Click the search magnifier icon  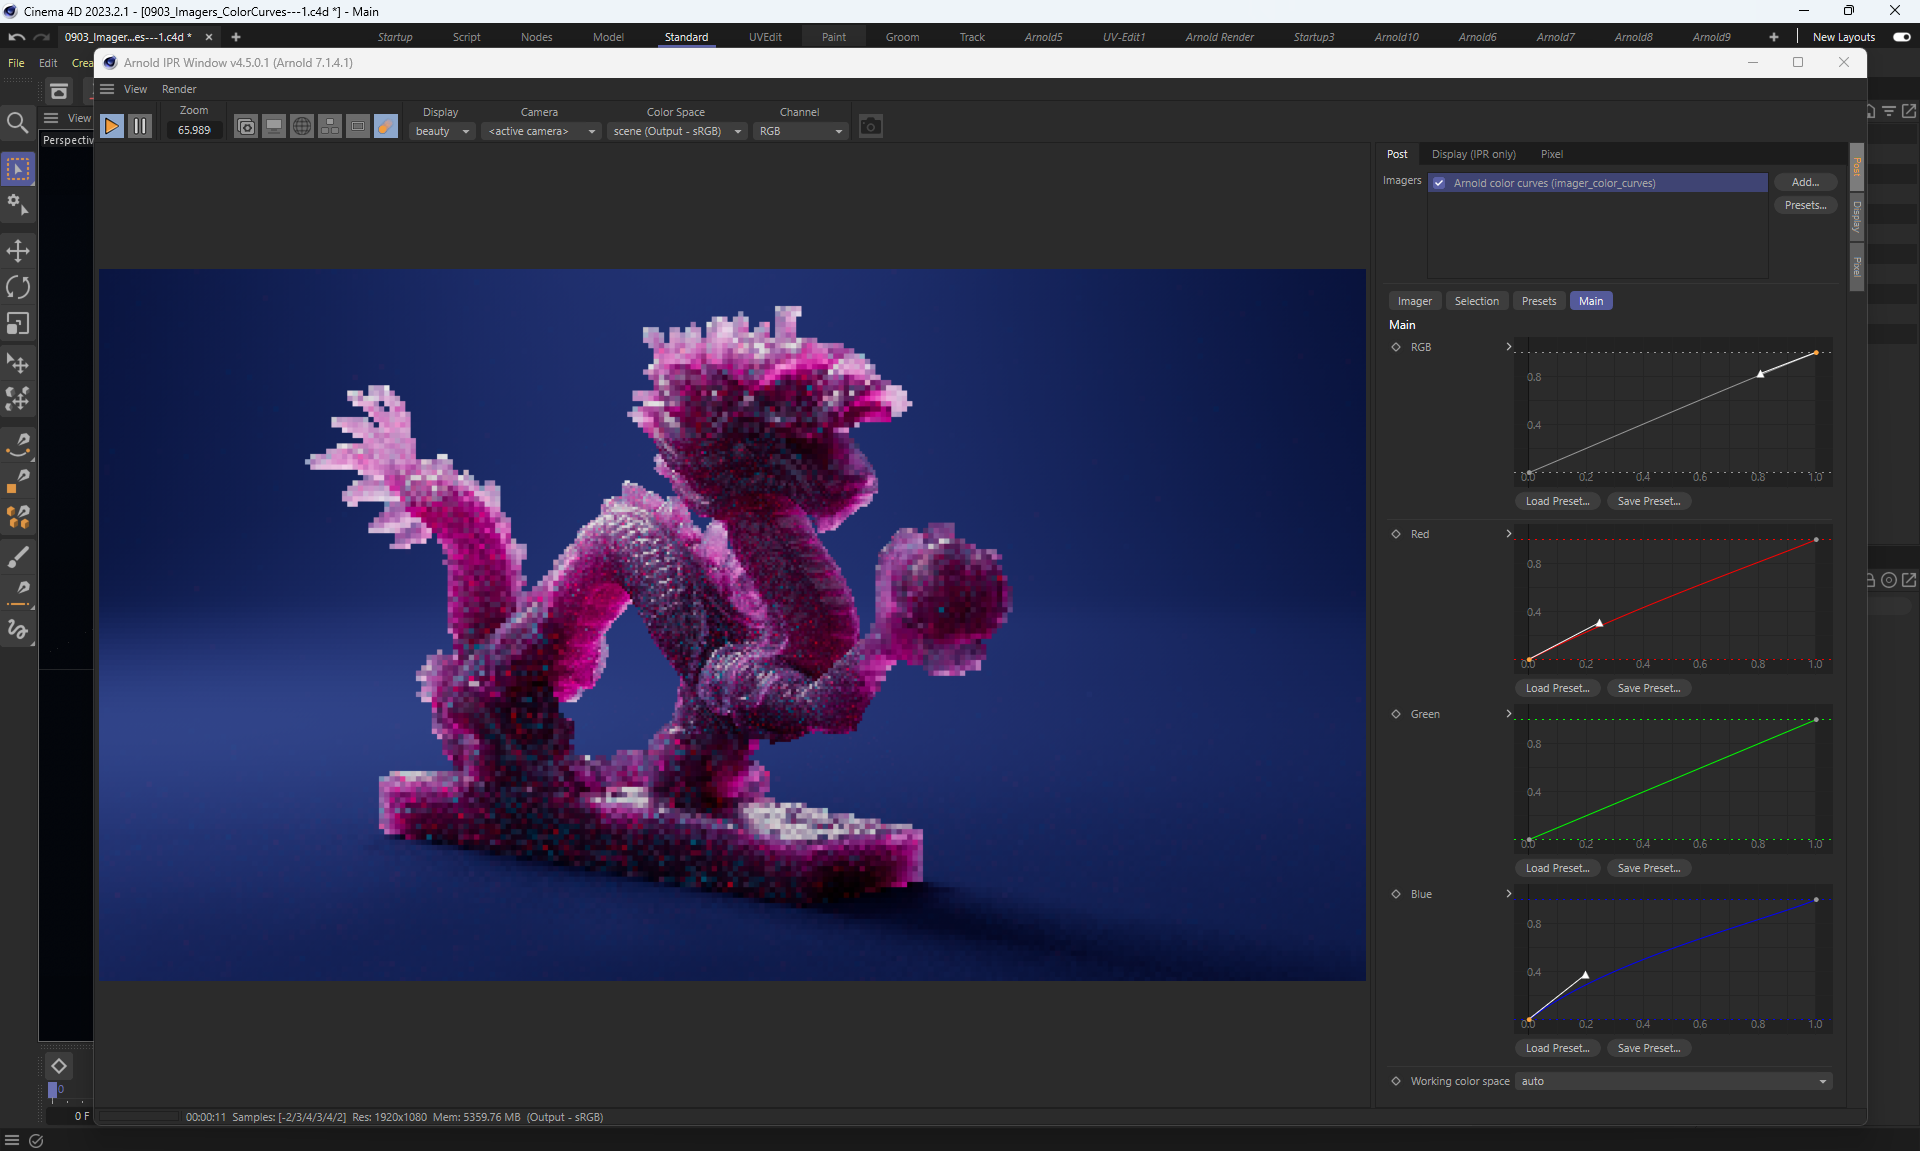point(18,122)
